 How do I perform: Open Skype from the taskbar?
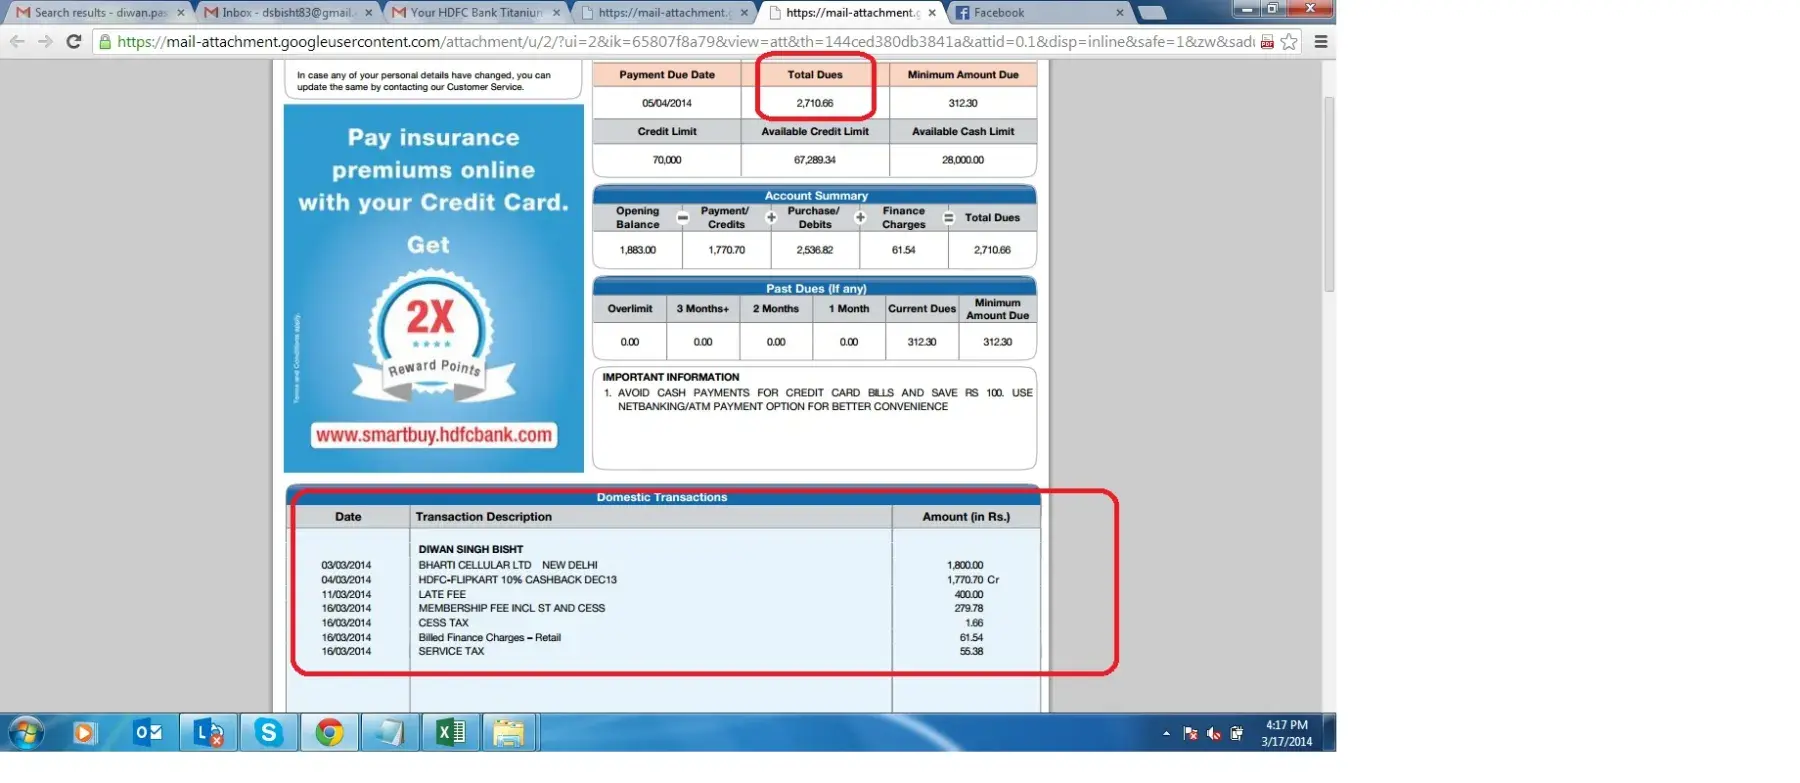[x=269, y=733]
